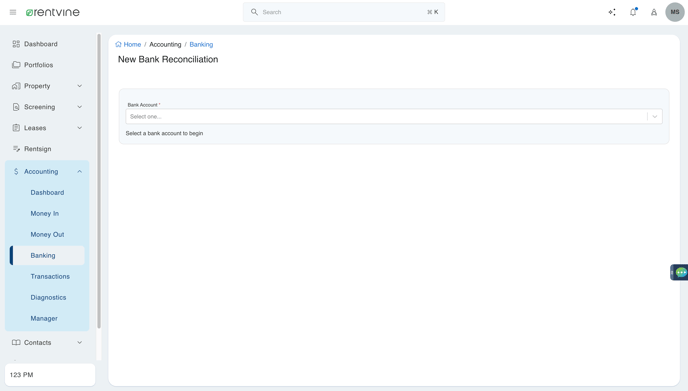The height and width of the screenshot is (391, 688).
Task: Click the Dashboard sidebar icon
Action: click(16, 44)
